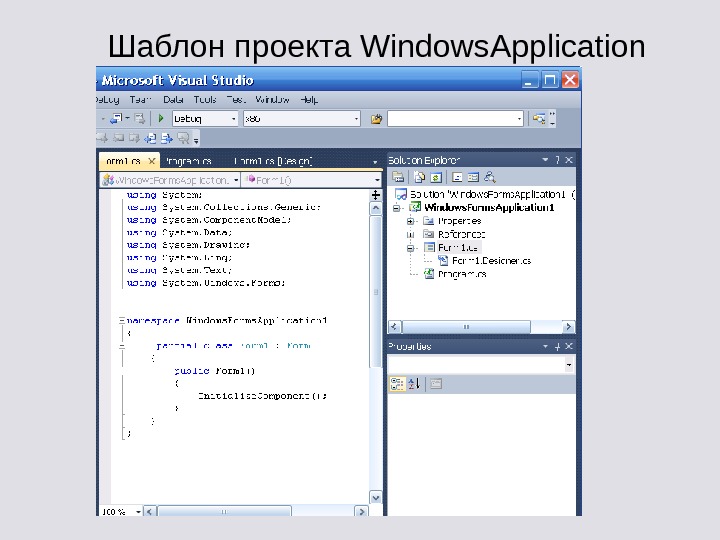Open the Help menu

point(309,100)
